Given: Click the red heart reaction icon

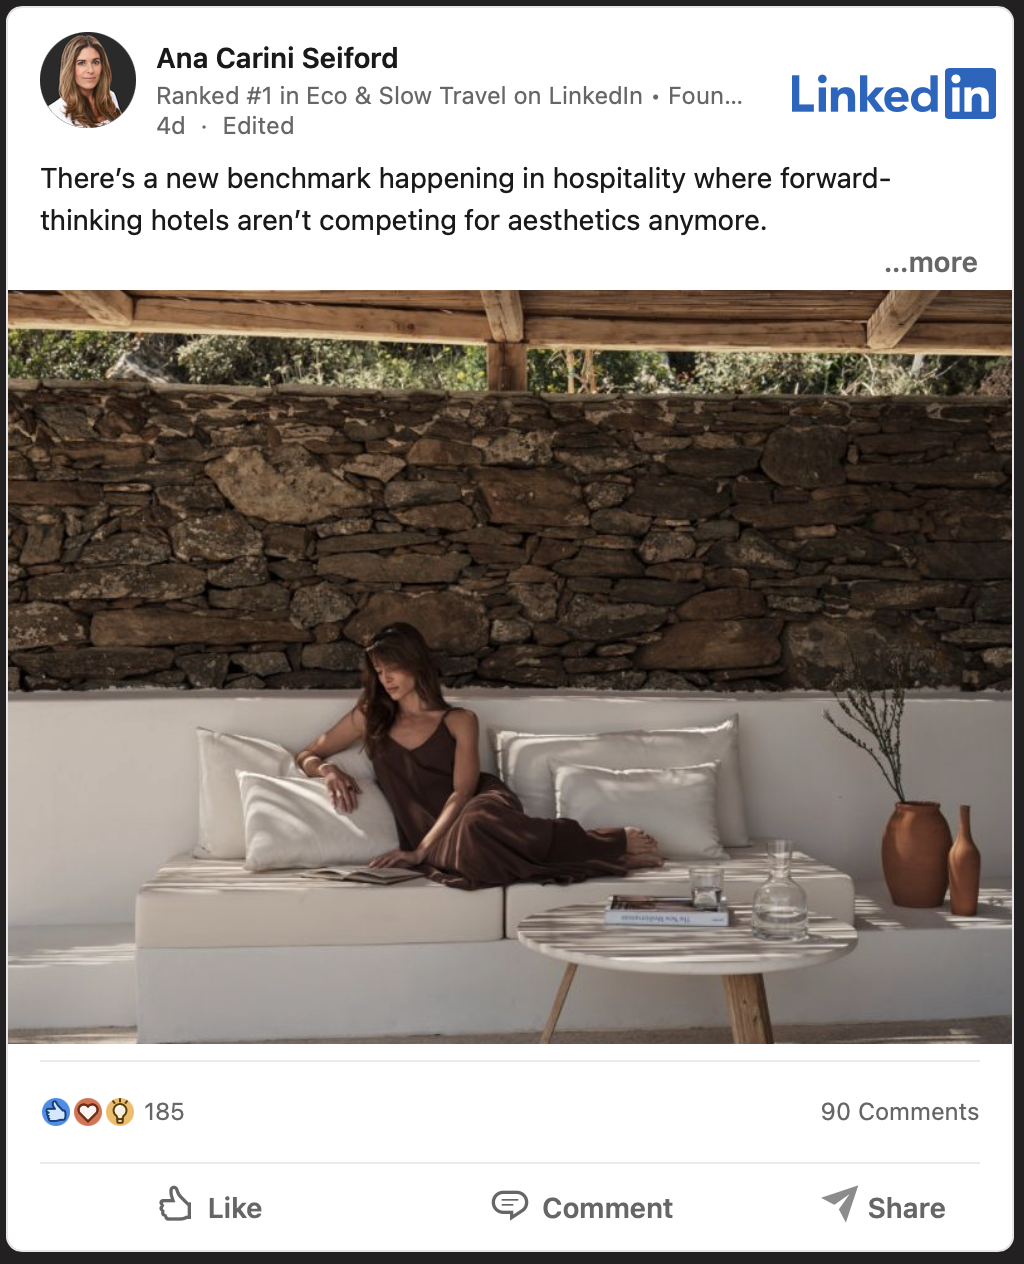Looking at the screenshot, I should click(88, 1112).
